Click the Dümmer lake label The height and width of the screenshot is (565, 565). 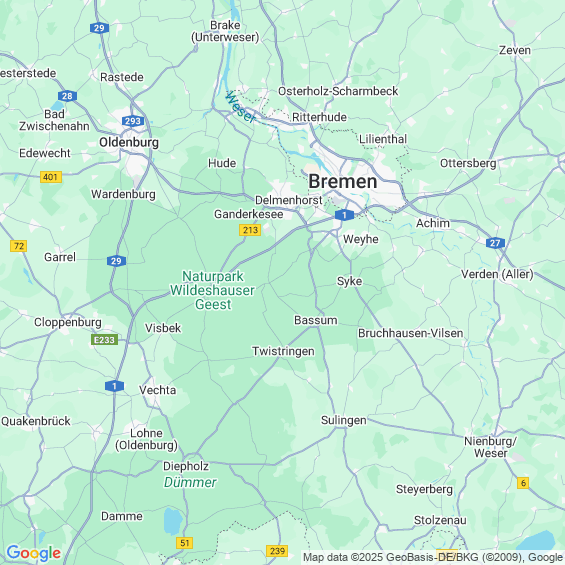coord(190,482)
